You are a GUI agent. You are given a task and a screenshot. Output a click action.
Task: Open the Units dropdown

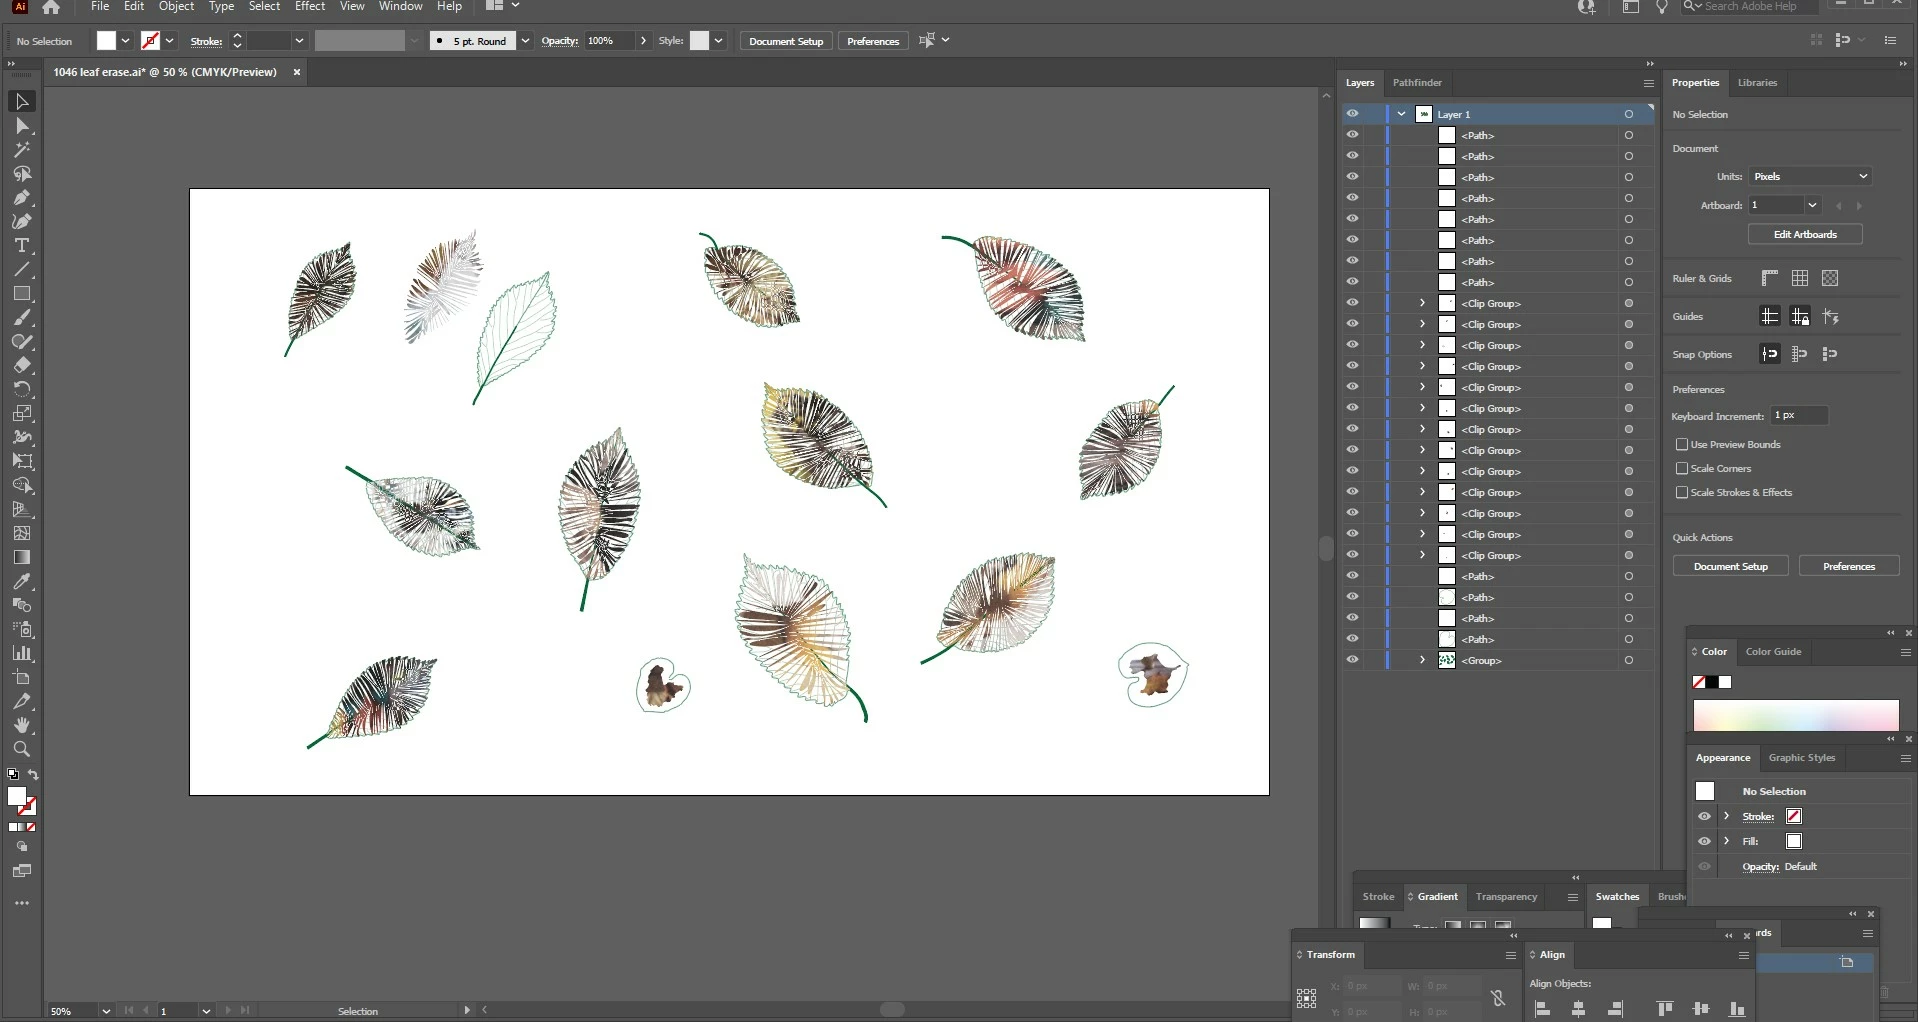[x=1810, y=177]
